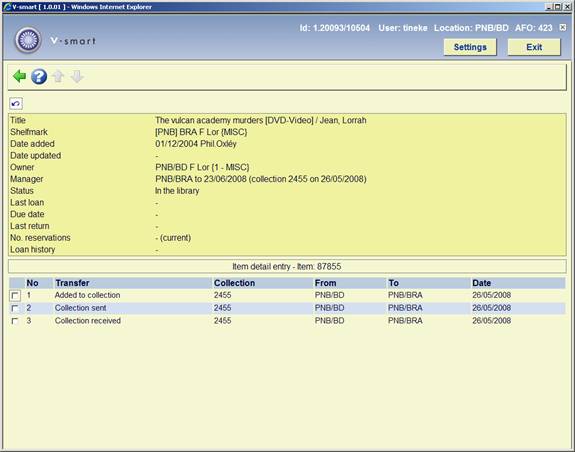Image resolution: width=575 pixels, height=452 pixels.
Task: Tick the checkbox for Collection sent row
Action: 15,308
